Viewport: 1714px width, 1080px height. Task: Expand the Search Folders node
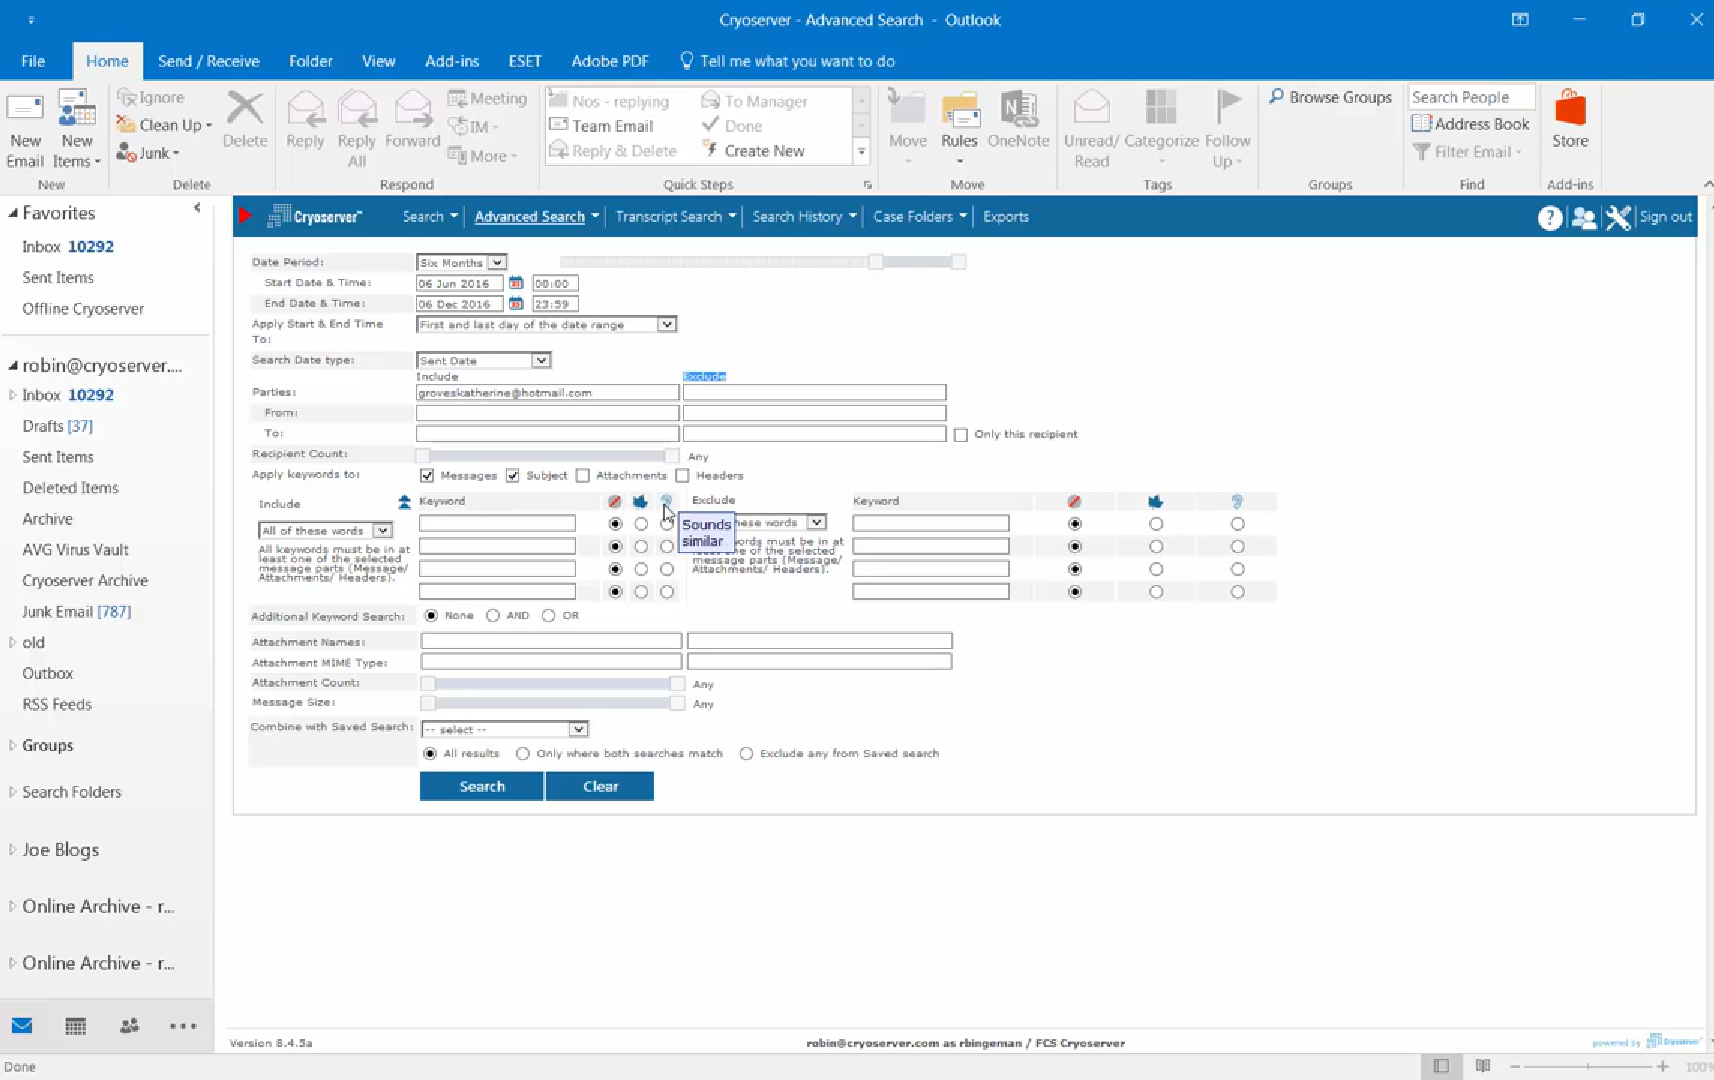point(12,792)
